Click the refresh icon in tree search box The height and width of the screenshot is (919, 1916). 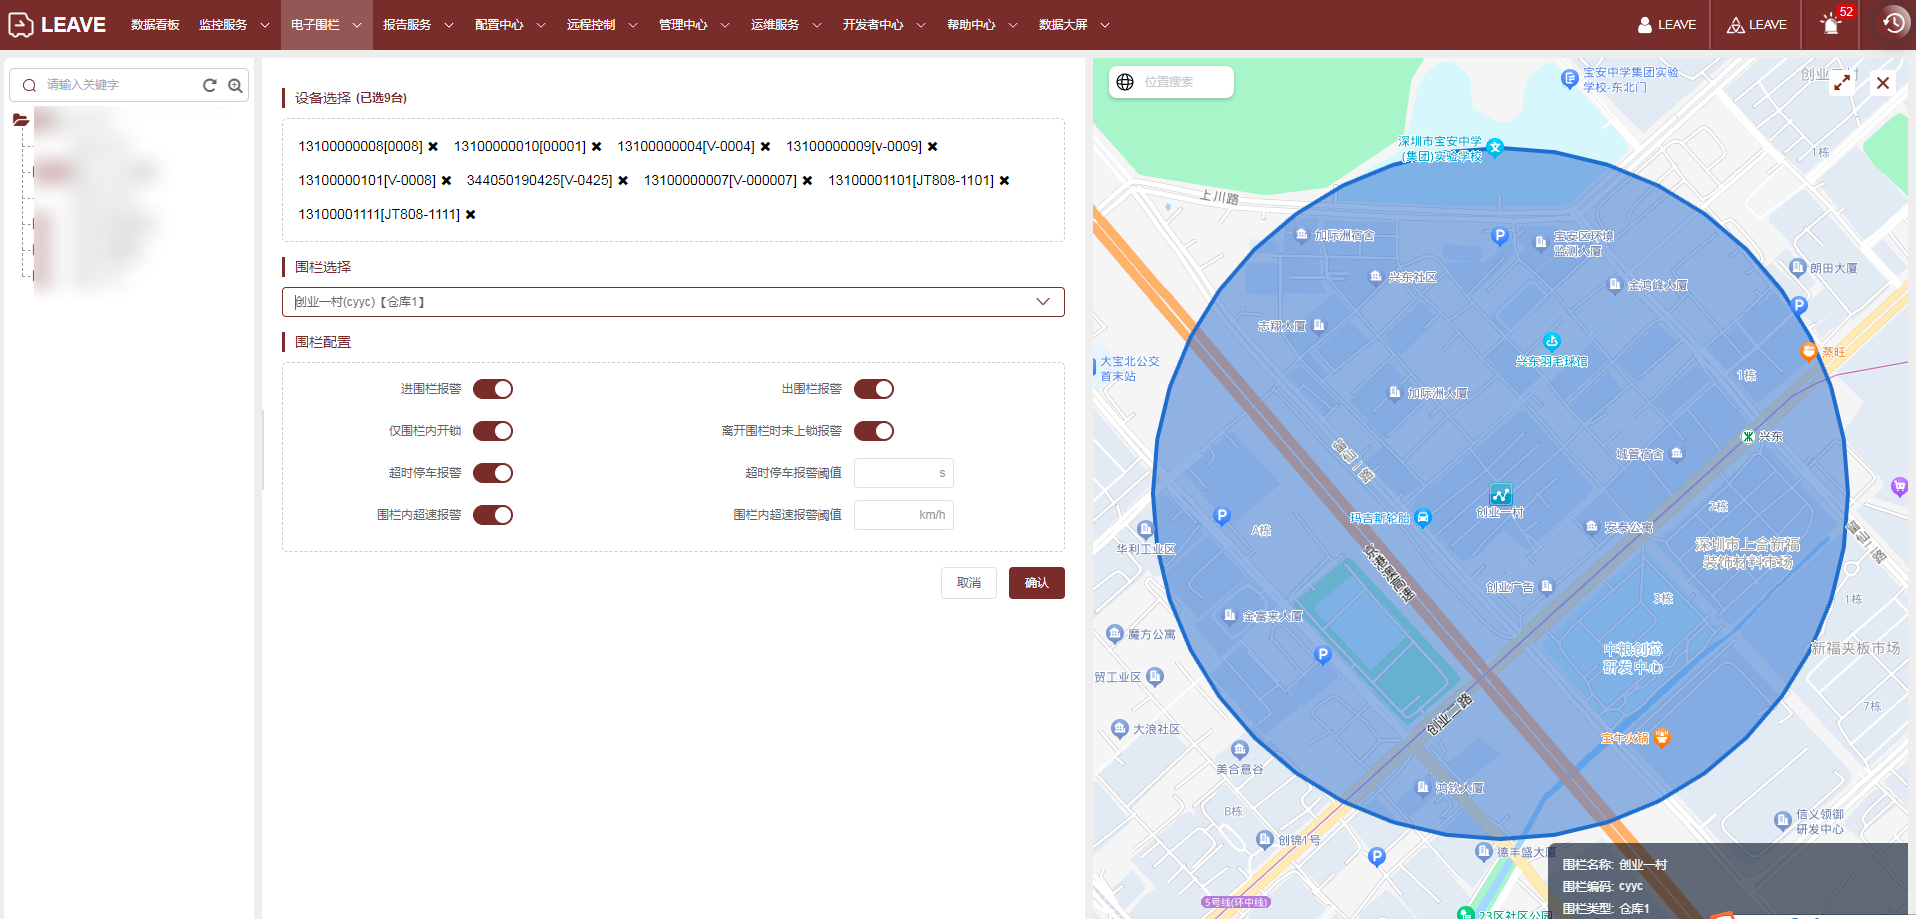tap(210, 85)
